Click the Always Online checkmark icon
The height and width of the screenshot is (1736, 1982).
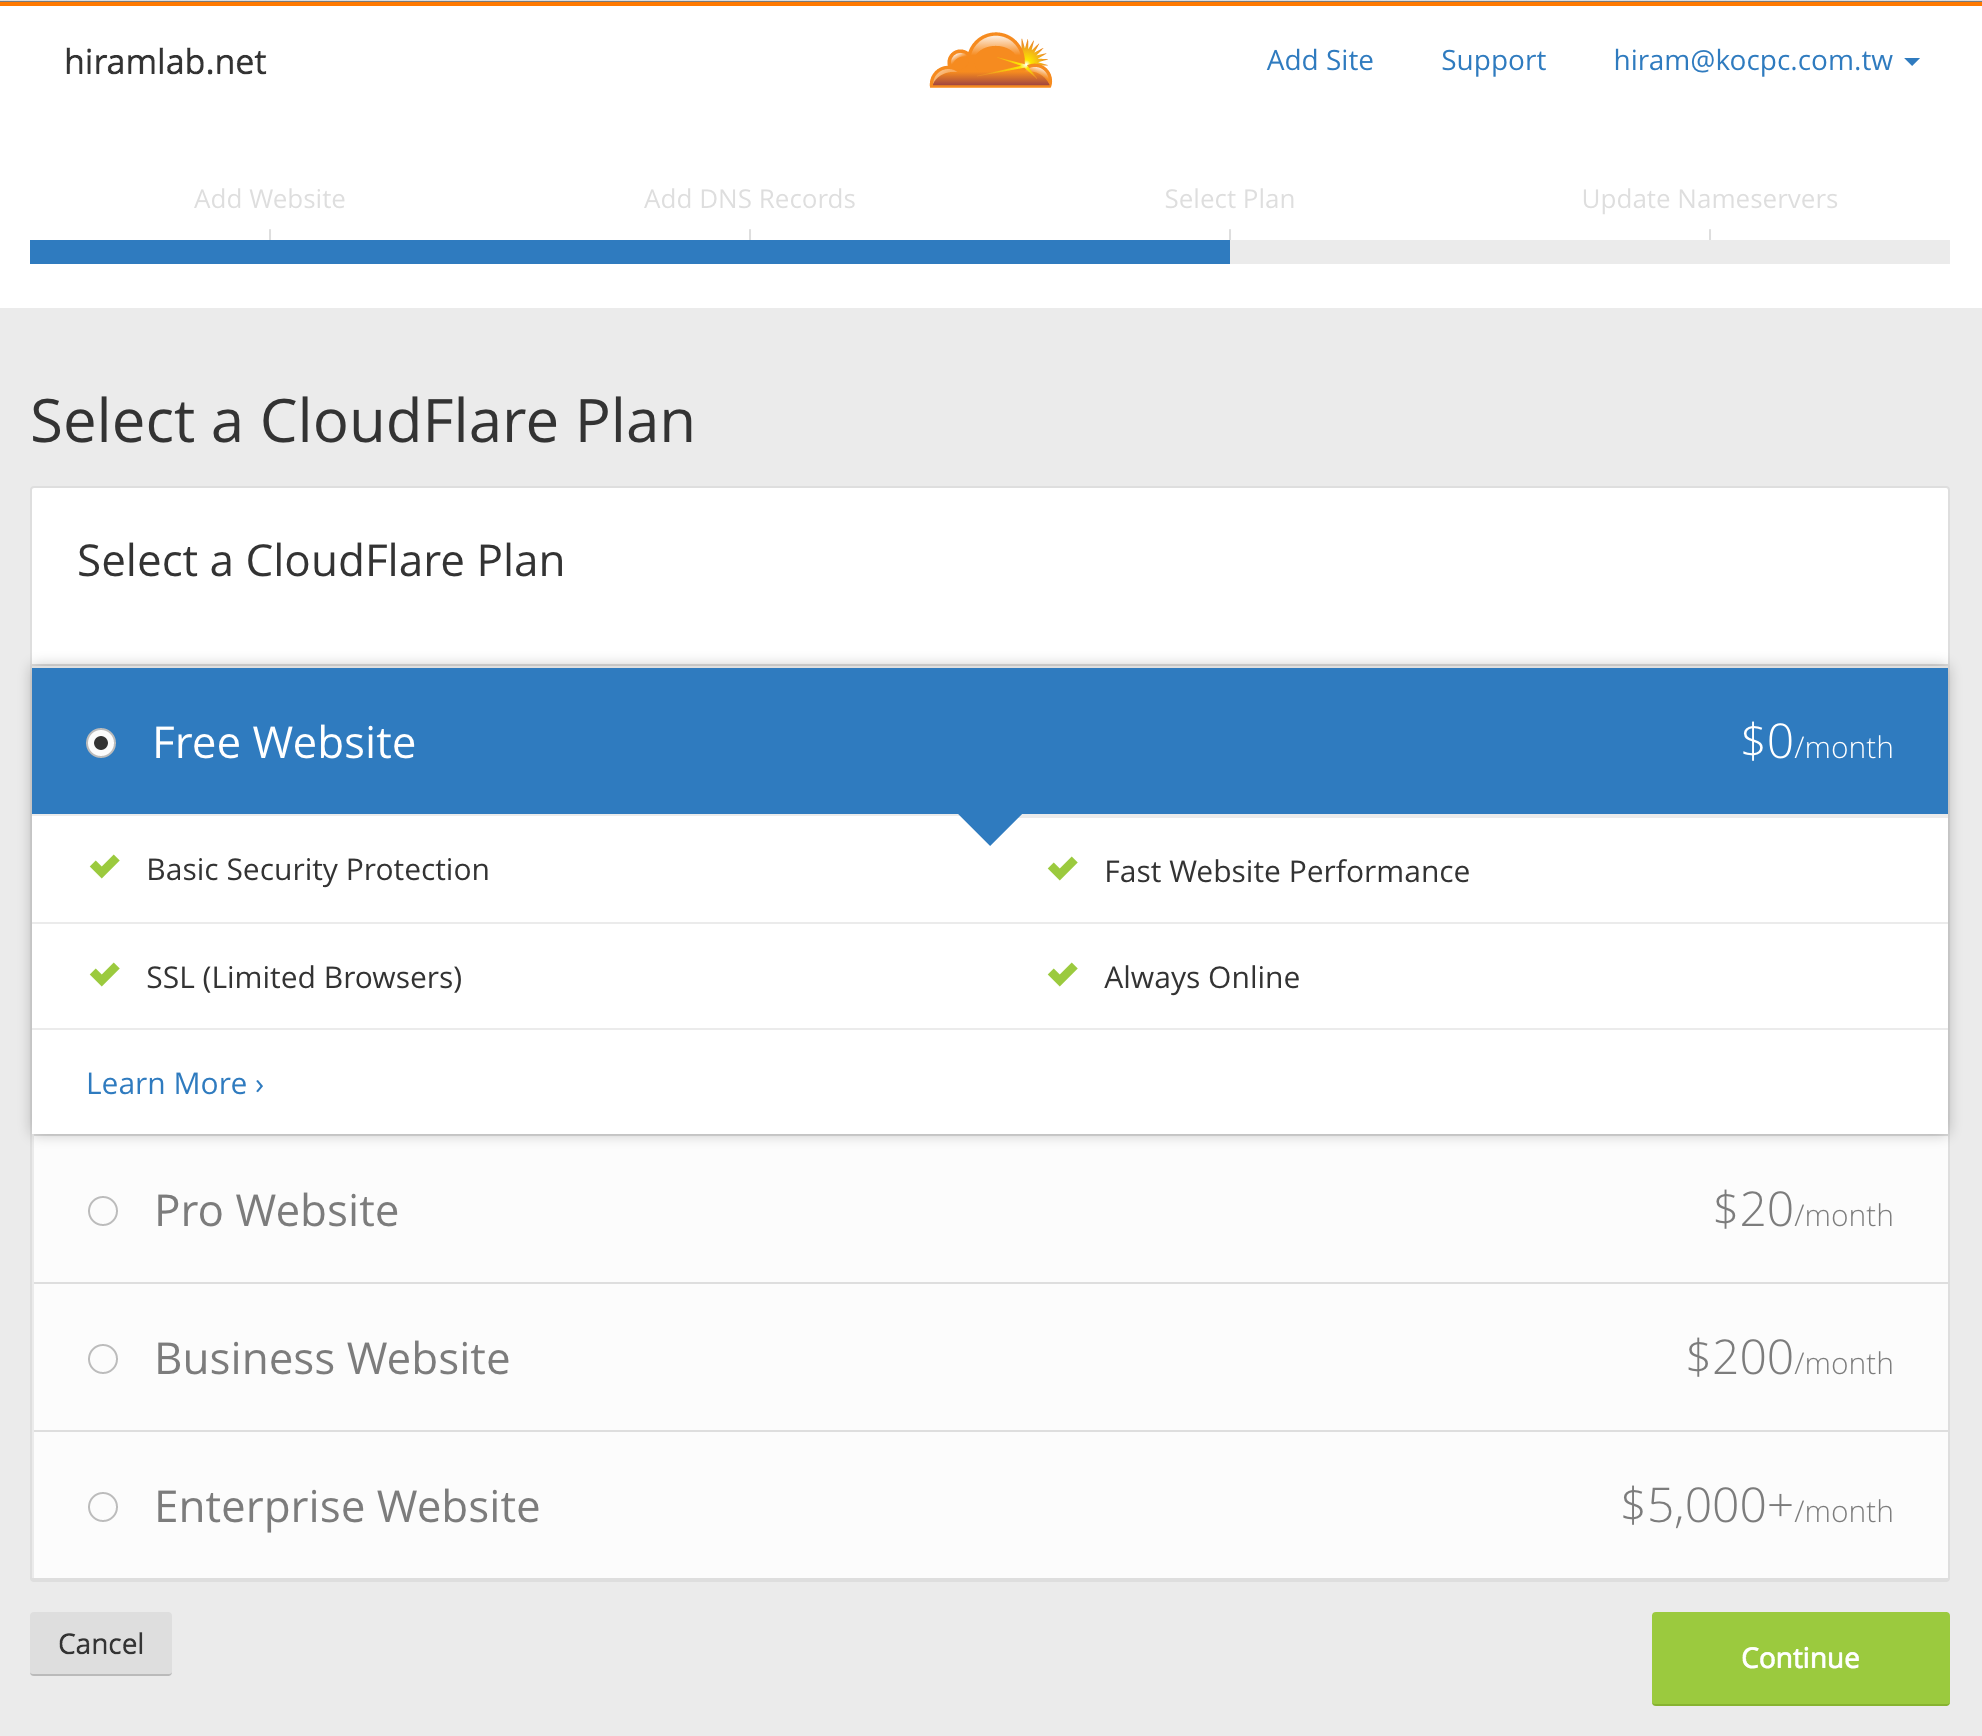(x=1063, y=974)
